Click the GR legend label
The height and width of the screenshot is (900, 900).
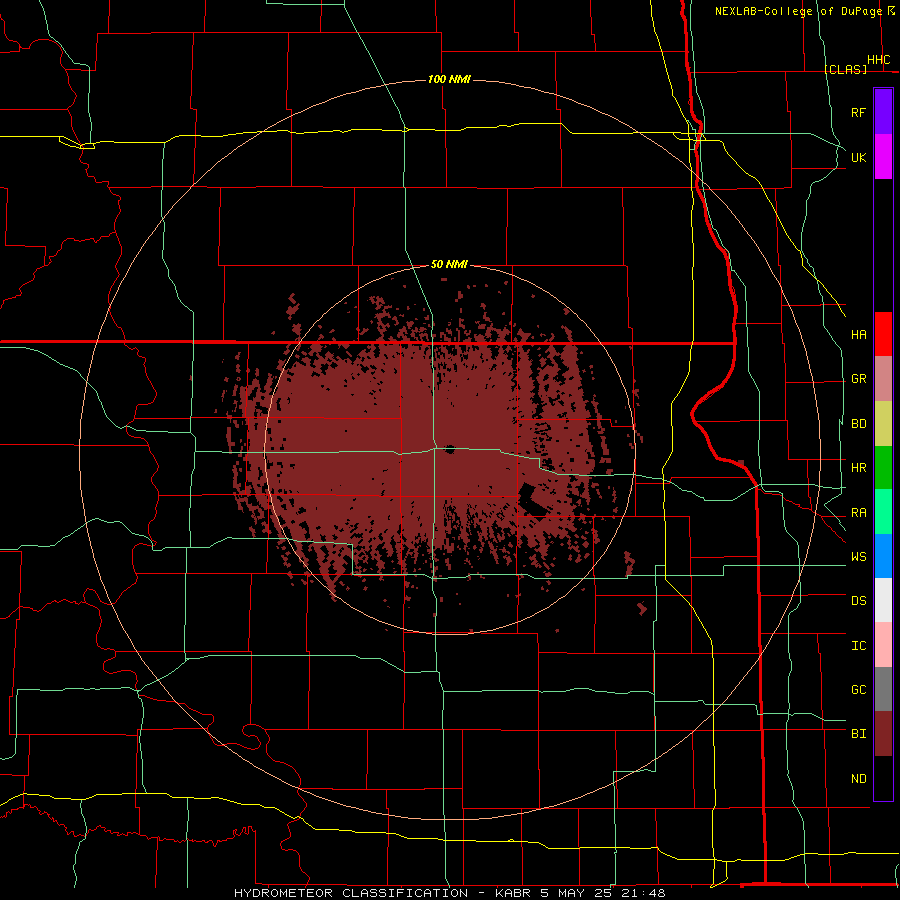pyautogui.click(x=858, y=379)
